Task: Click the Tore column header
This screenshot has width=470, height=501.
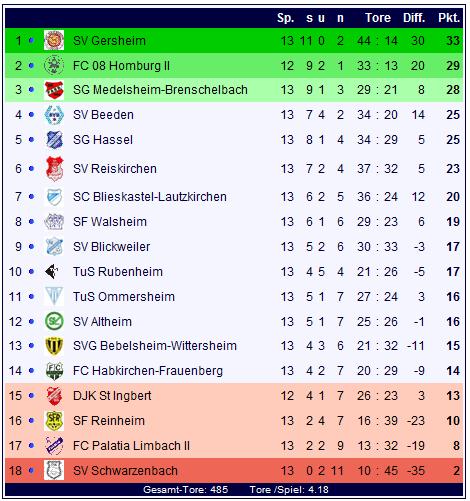Action: point(378,17)
